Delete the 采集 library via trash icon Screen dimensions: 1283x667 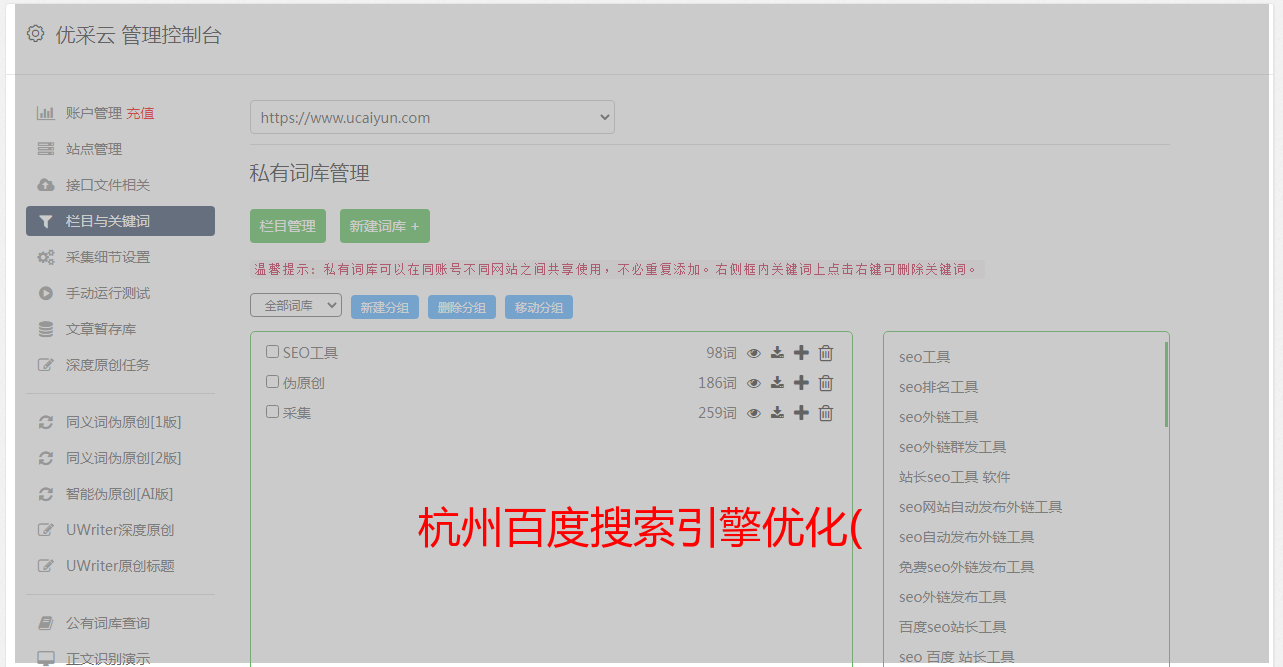(826, 413)
